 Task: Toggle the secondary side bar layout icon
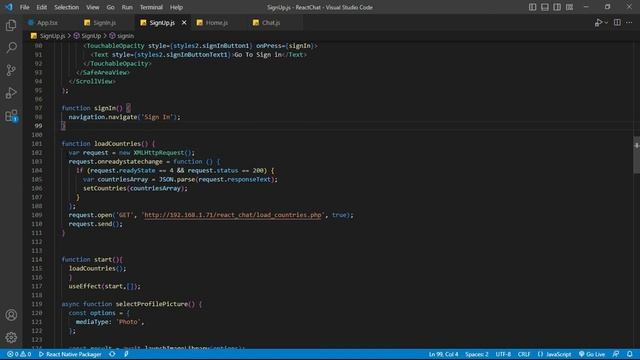(x=557, y=7)
